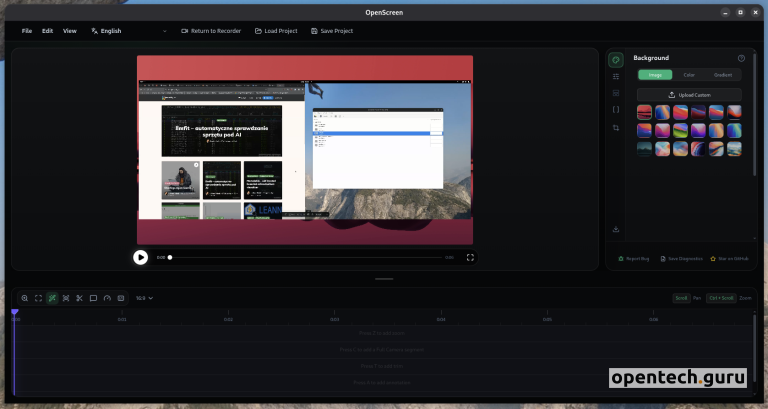This screenshot has height=409, width=768.
Task: Open the View menu
Action: (70, 31)
